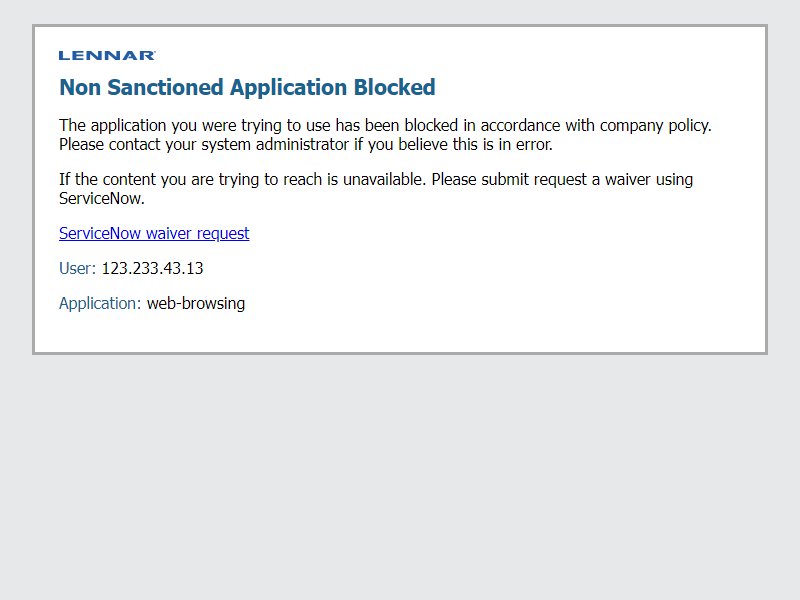
Task: Click the web-browsing application value
Action: (x=196, y=304)
